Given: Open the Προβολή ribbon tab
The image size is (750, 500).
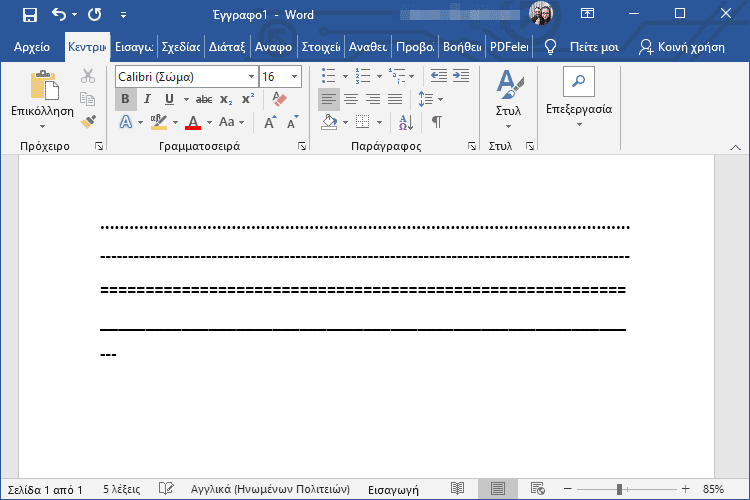Looking at the screenshot, I should 415,47.
